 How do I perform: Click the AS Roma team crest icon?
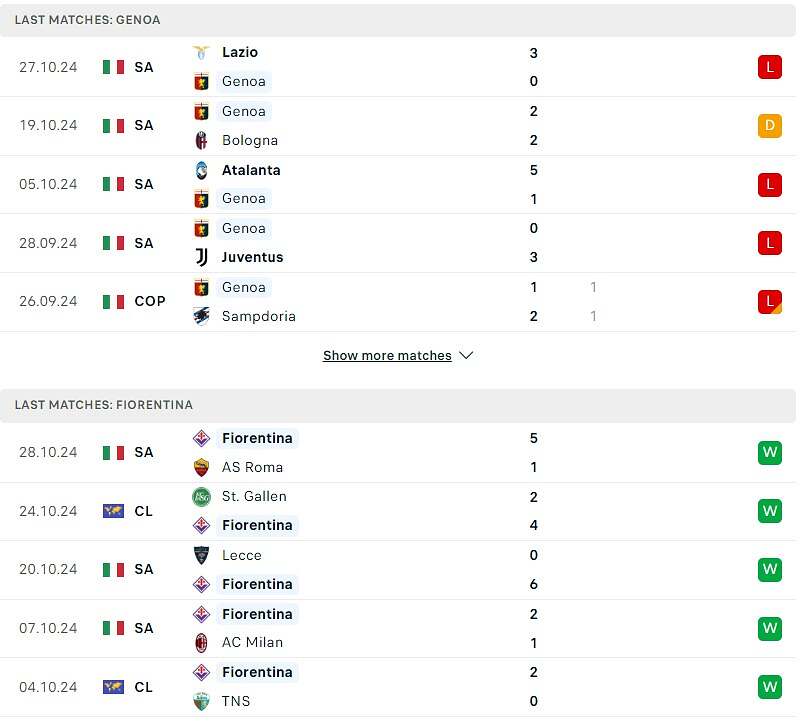pos(201,467)
